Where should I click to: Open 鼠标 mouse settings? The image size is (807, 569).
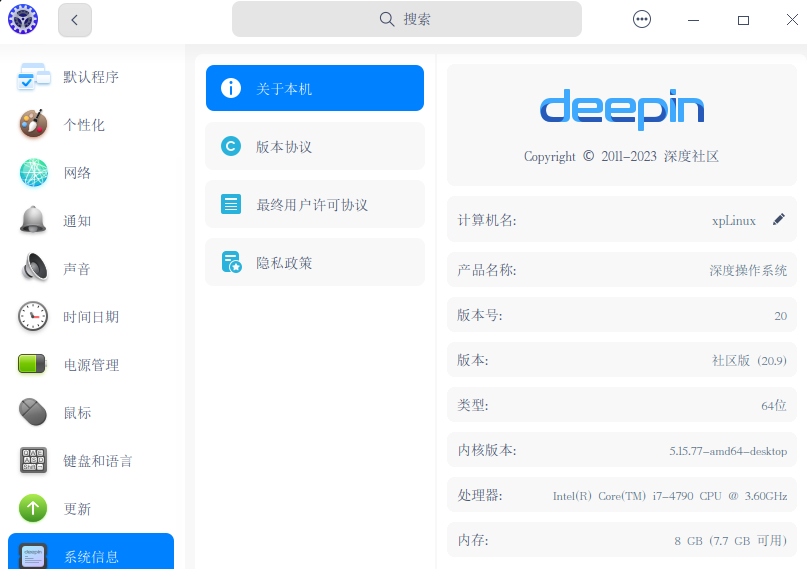point(91,413)
